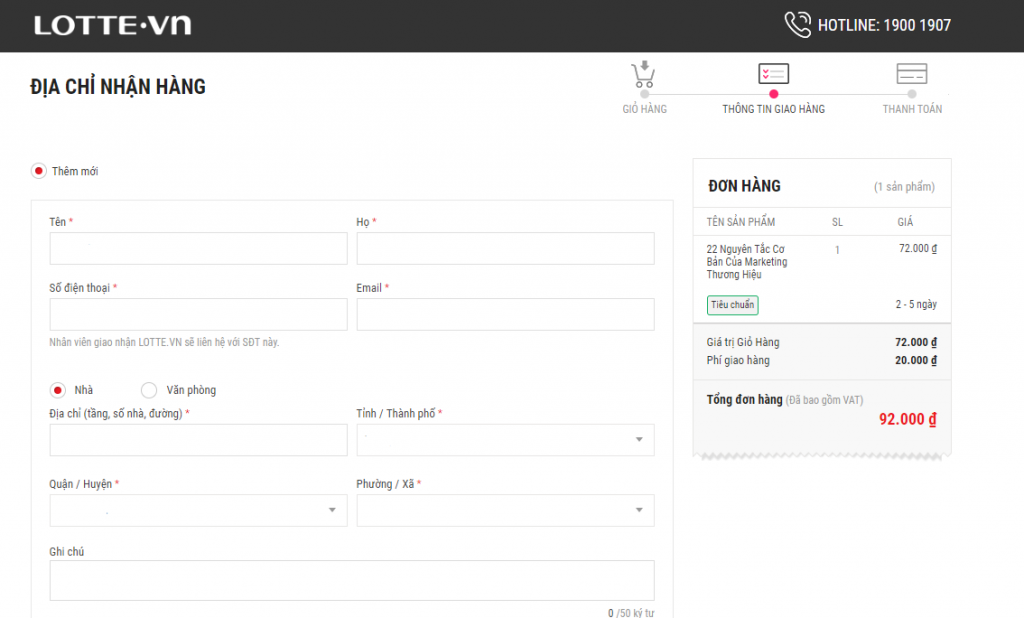This screenshot has height=618, width=1024.
Task: Click the shopping cart step icon
Action: tap(644, 74)
